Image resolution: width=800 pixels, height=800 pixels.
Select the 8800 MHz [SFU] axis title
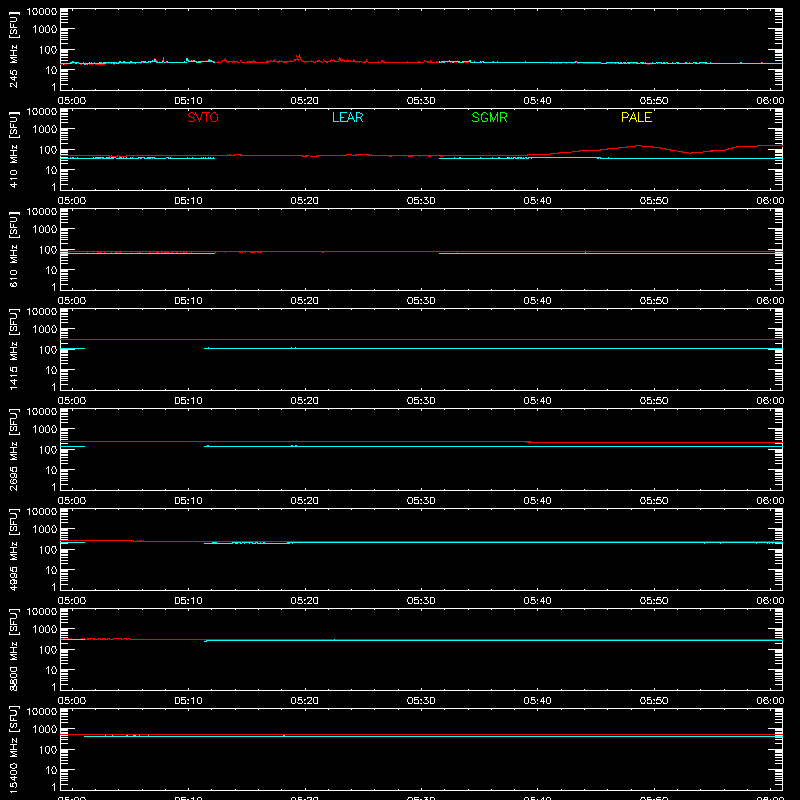[x=13, y=649]
